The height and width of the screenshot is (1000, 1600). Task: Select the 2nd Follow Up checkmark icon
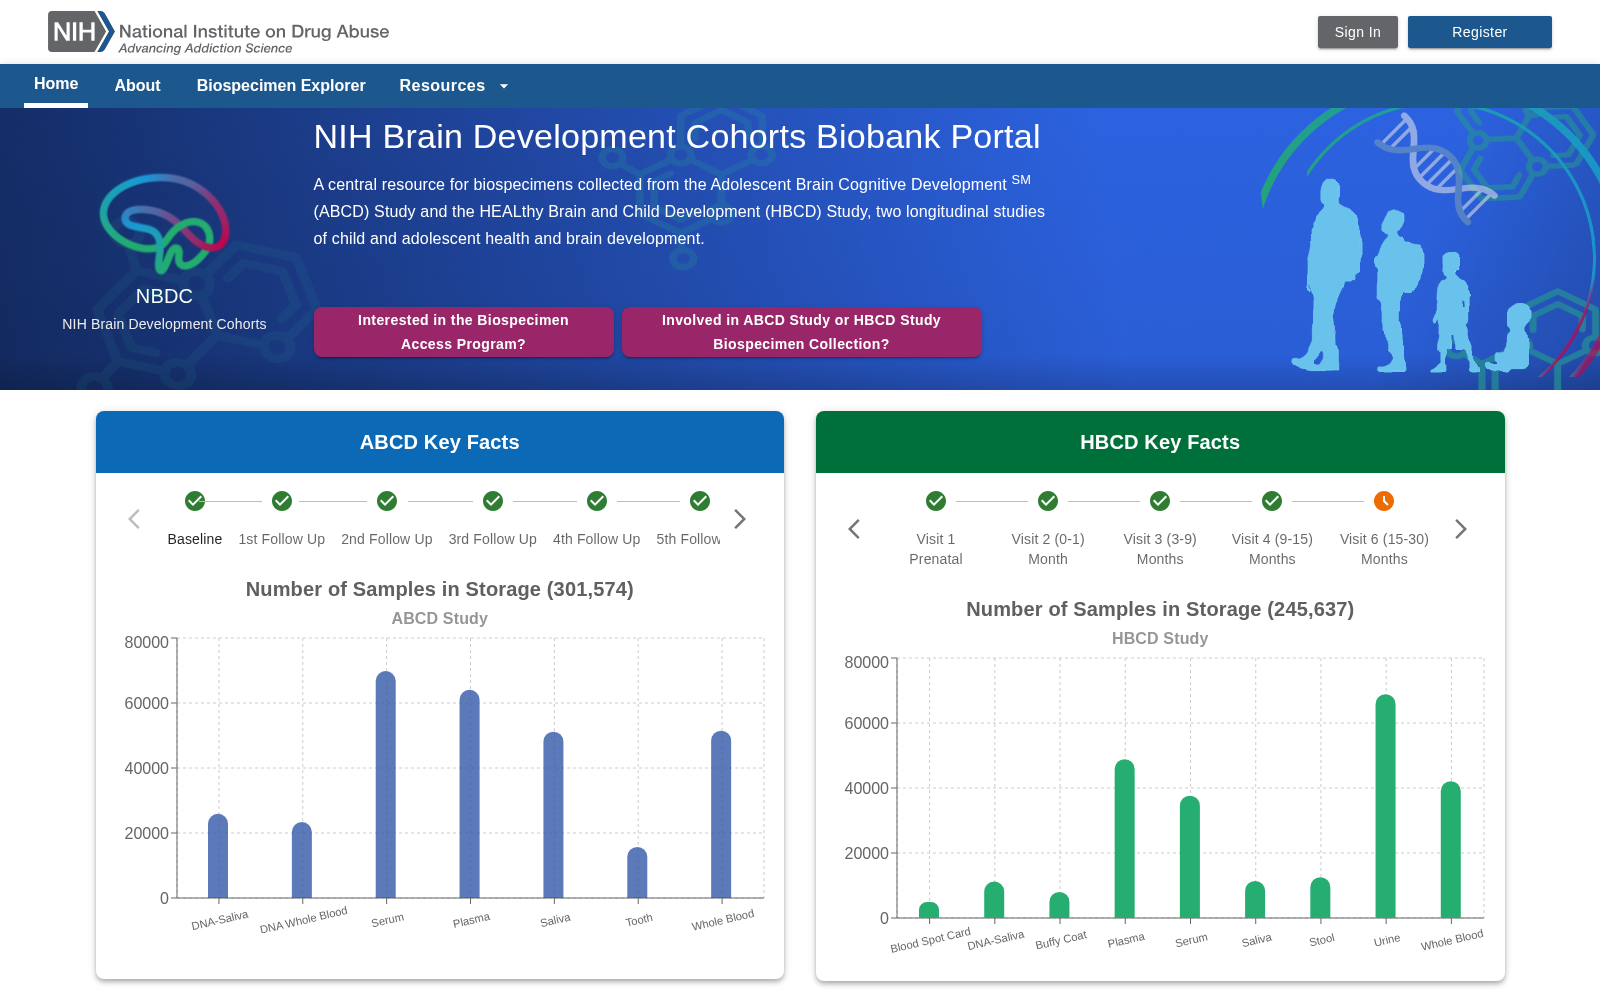click(387, 501)
